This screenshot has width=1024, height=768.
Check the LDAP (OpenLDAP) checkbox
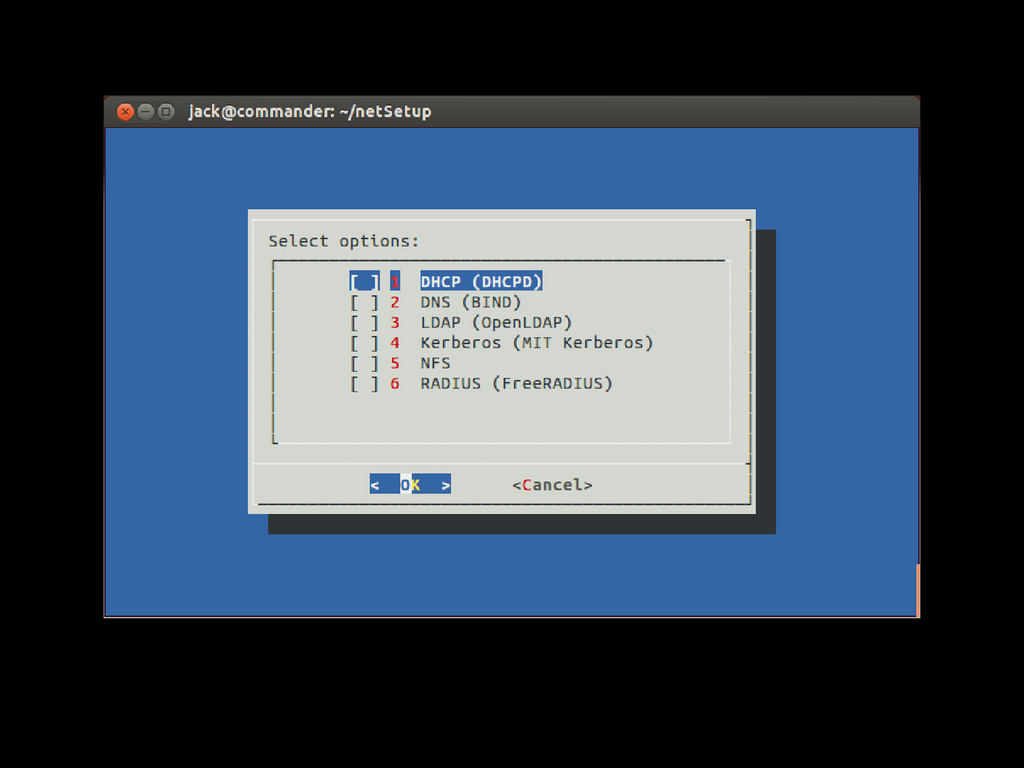click(364, 323)
